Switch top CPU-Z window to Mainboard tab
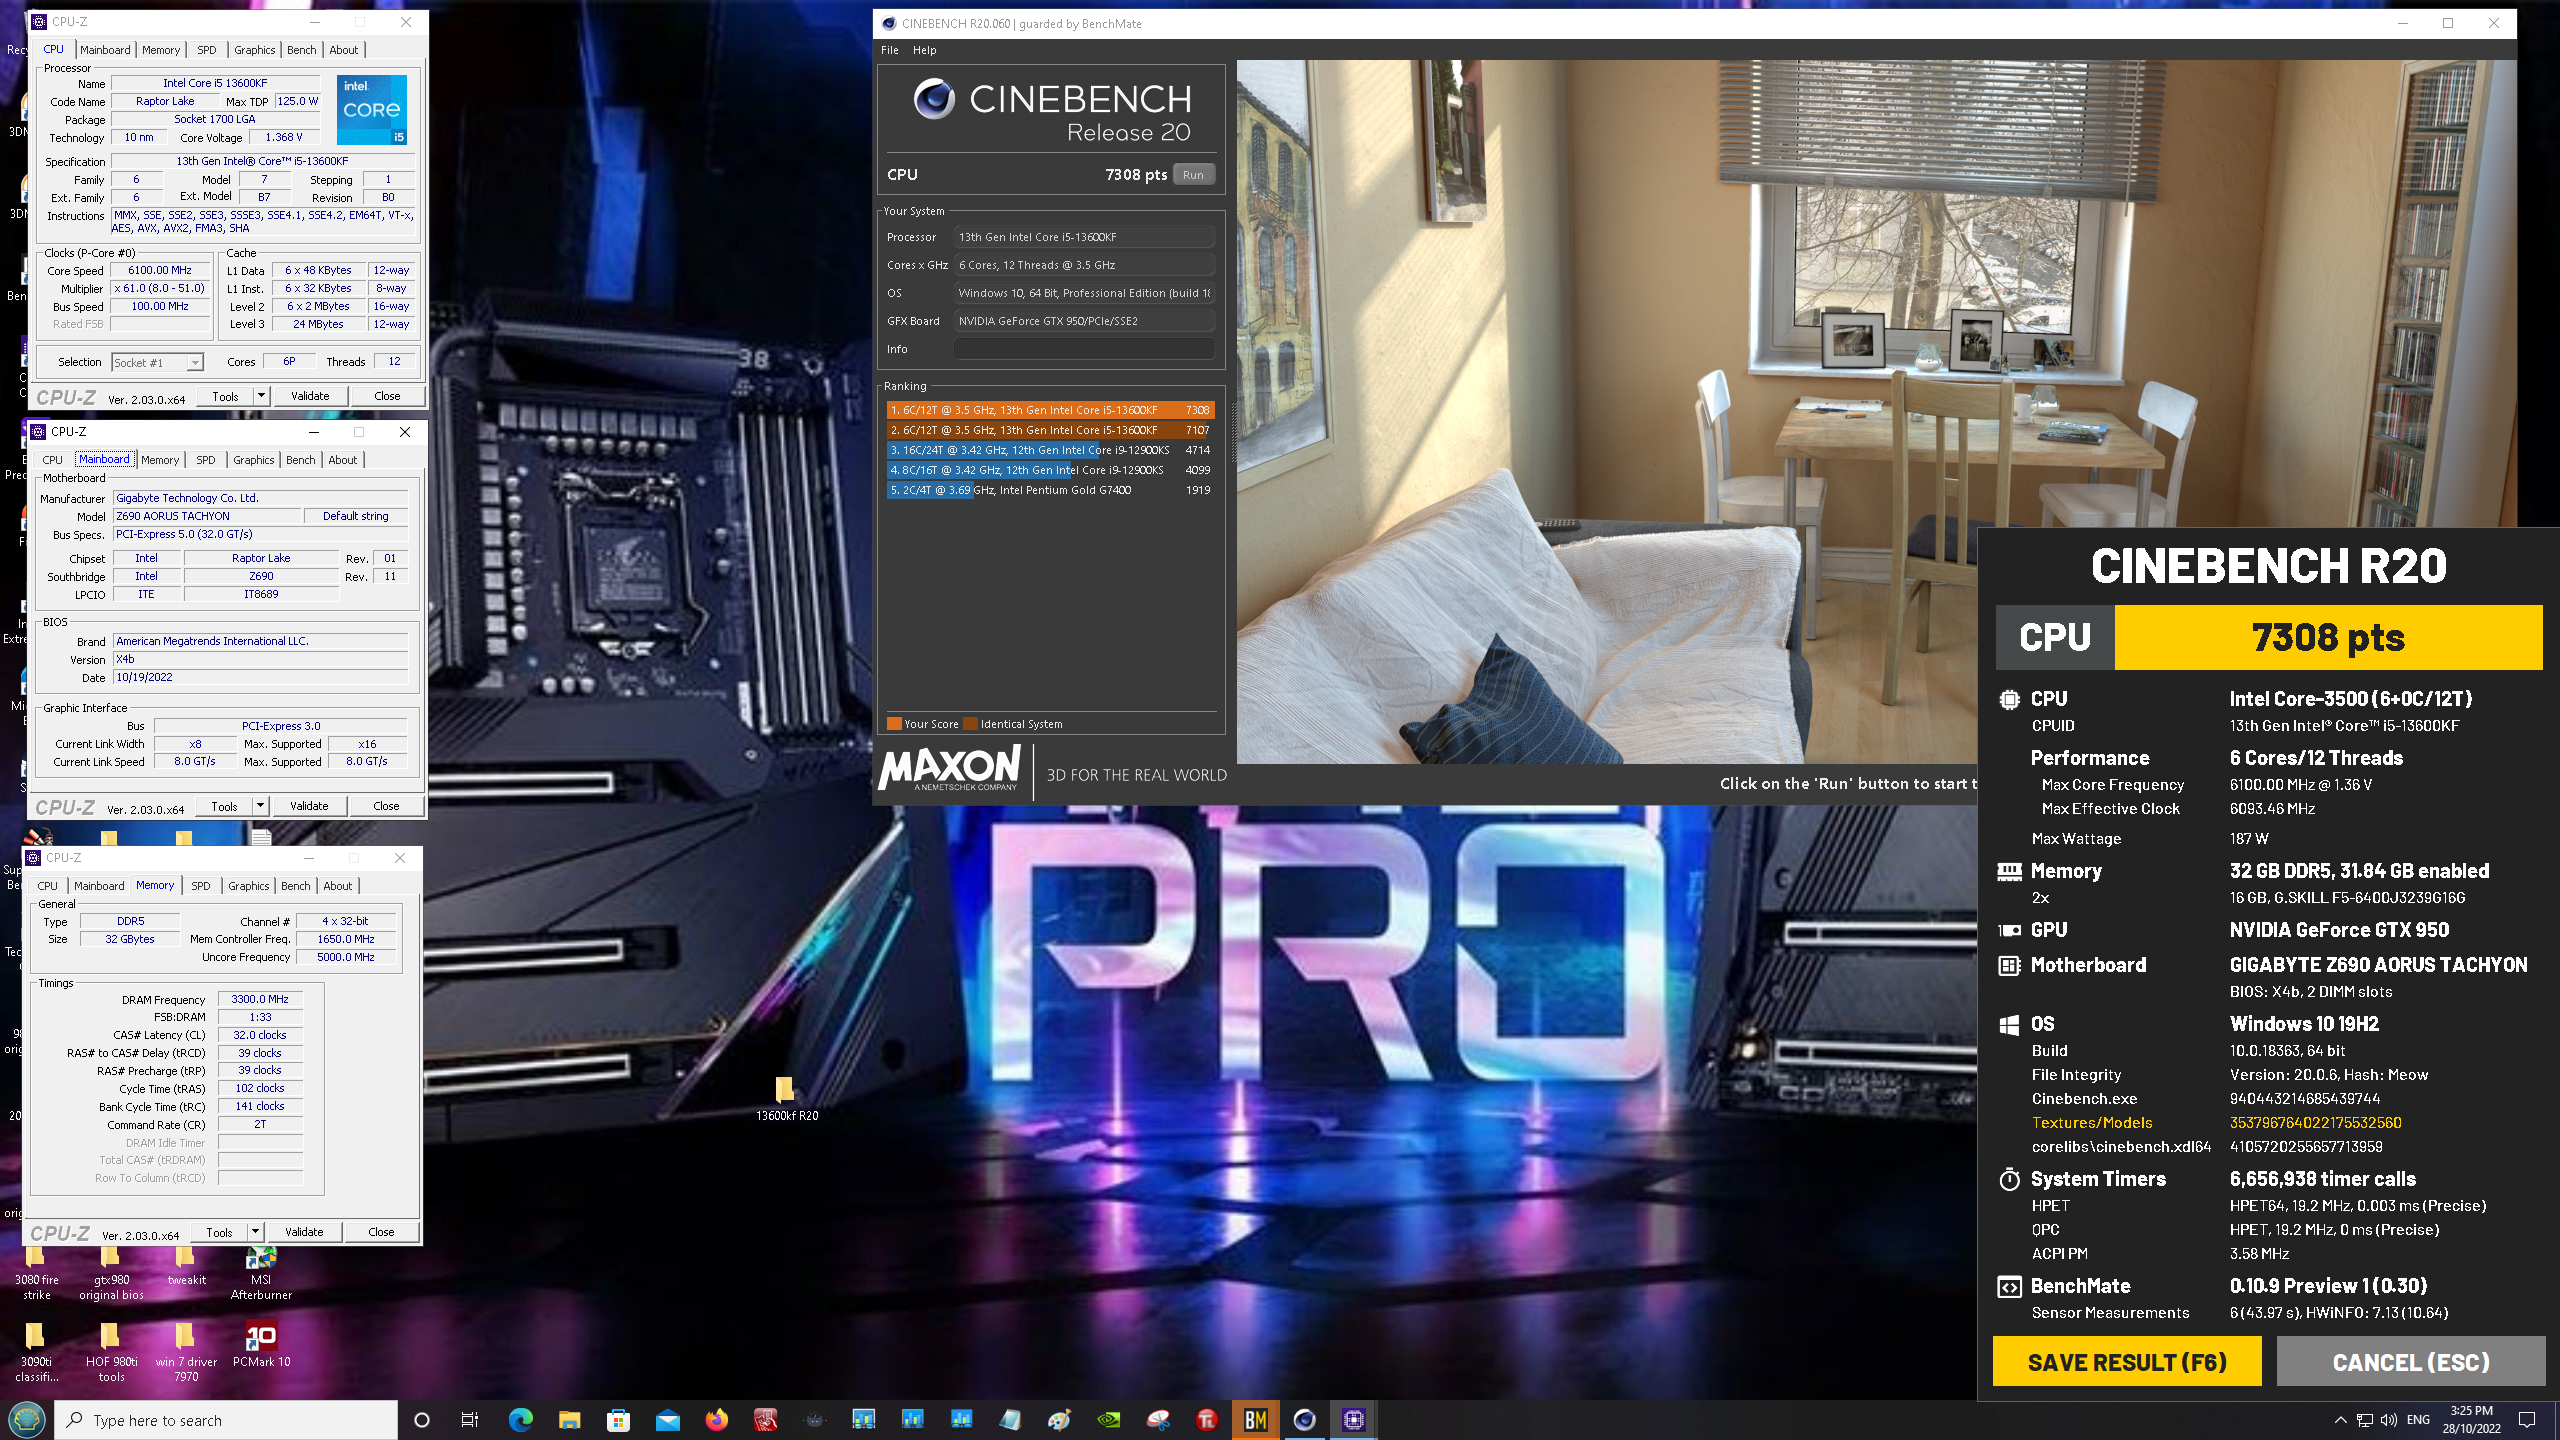This screenshot has width=2560, height=1440. 105,50
